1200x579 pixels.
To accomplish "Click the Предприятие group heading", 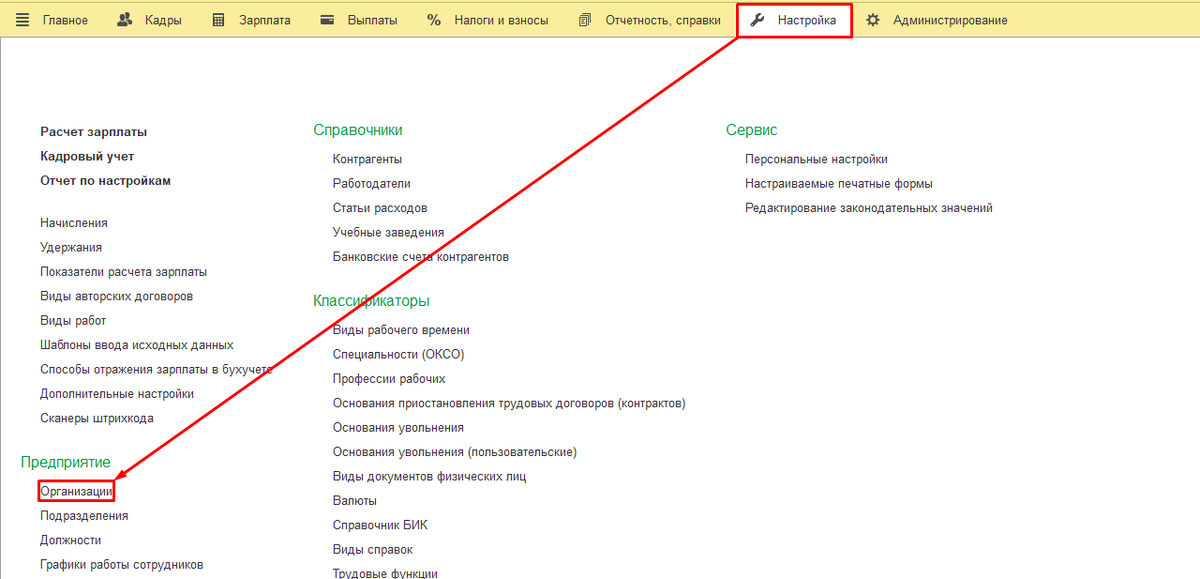I will [66, 462].
